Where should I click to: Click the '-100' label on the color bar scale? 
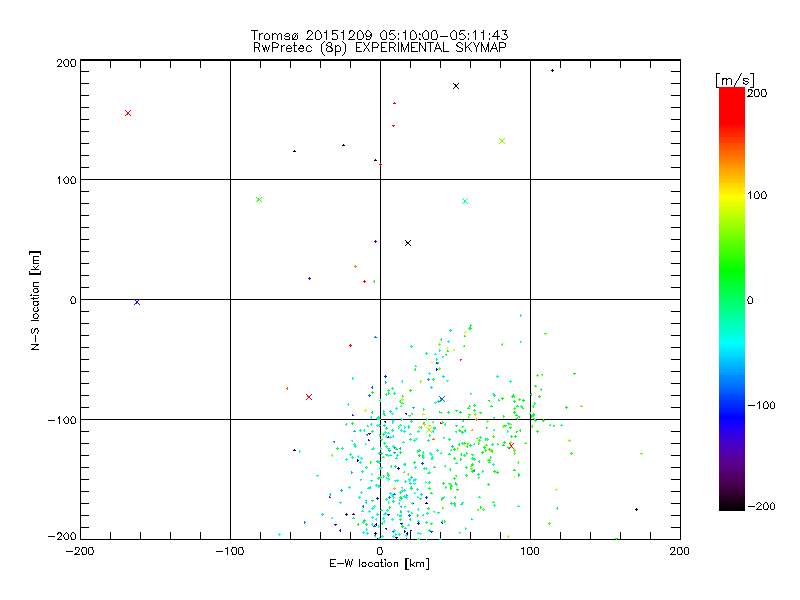[761, 405]
